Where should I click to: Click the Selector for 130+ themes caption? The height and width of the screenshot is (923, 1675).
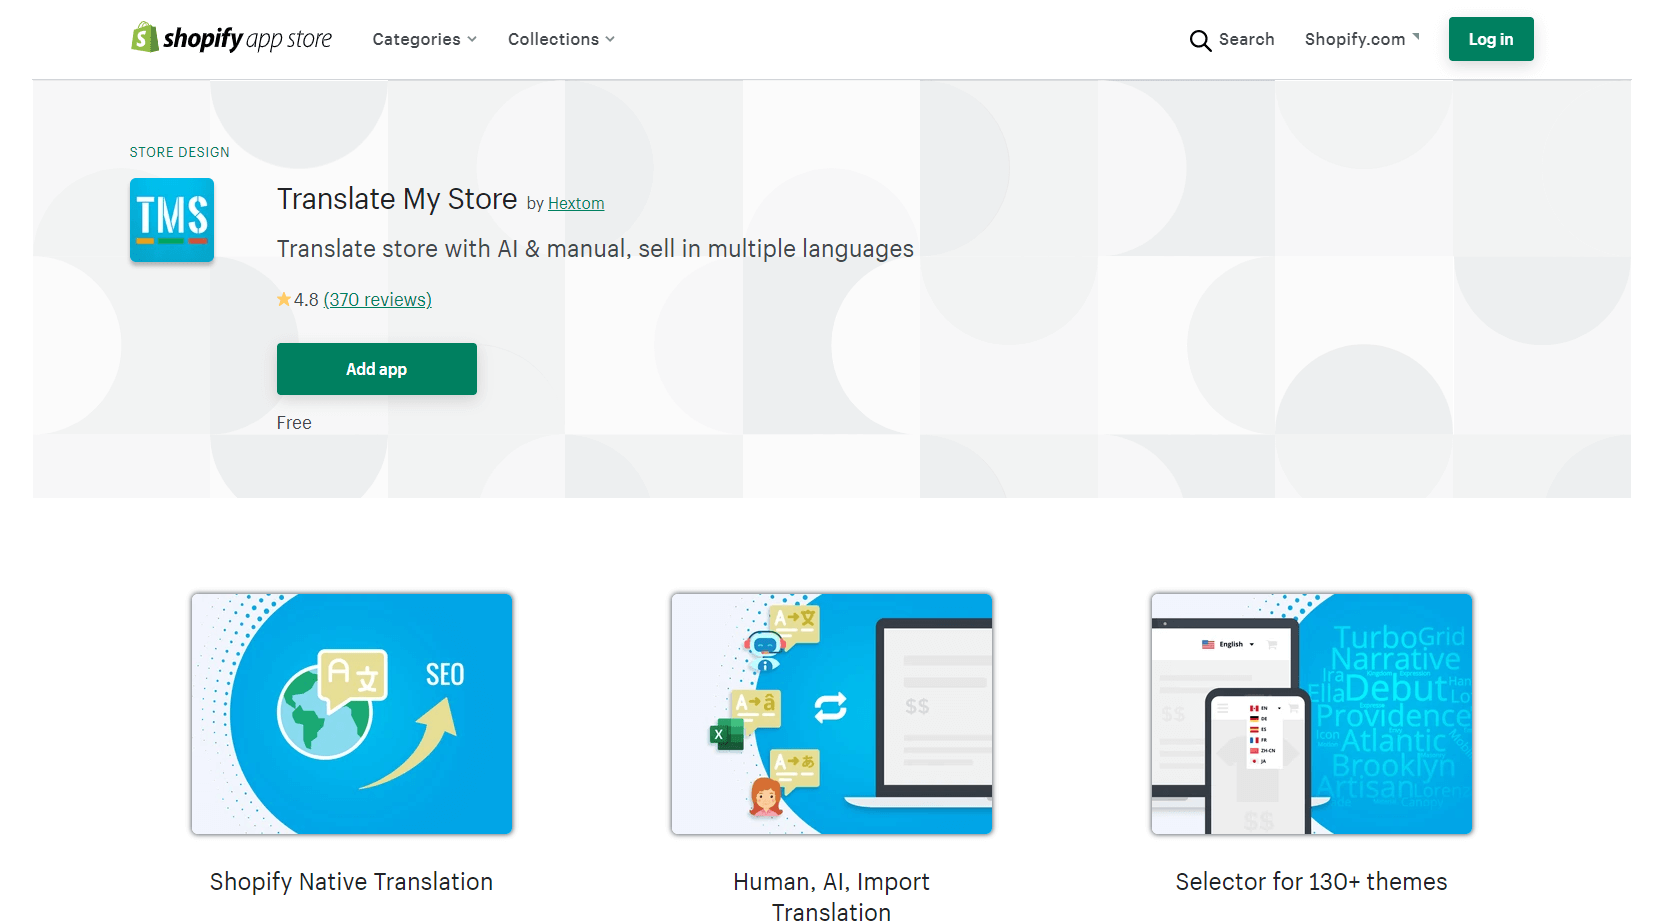(1312, 882)
